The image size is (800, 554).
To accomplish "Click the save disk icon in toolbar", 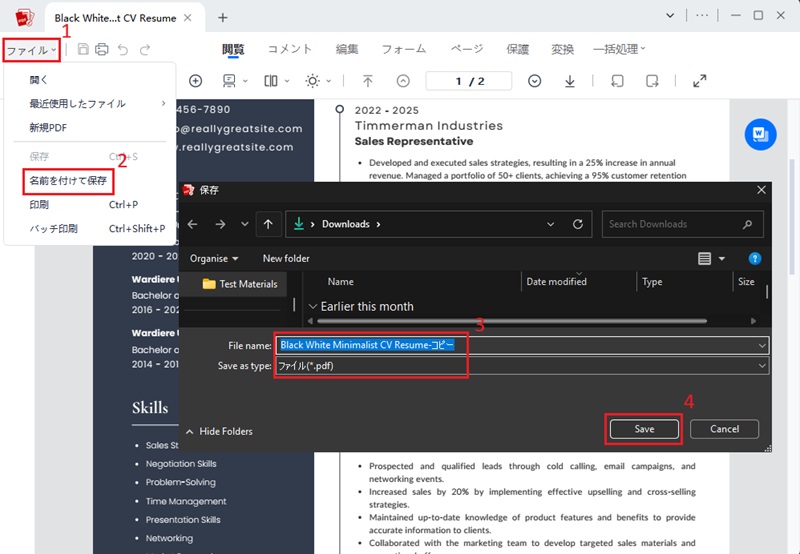I will click(83, 49).
